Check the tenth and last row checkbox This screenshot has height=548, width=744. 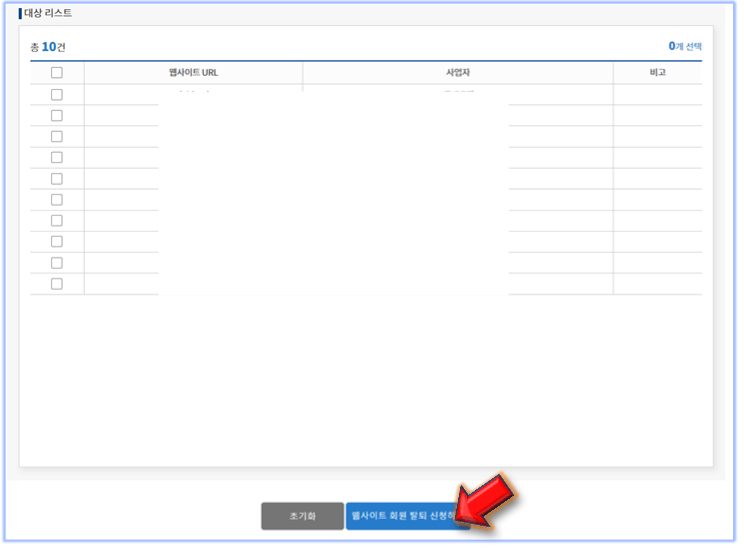[x=57, y=284]
